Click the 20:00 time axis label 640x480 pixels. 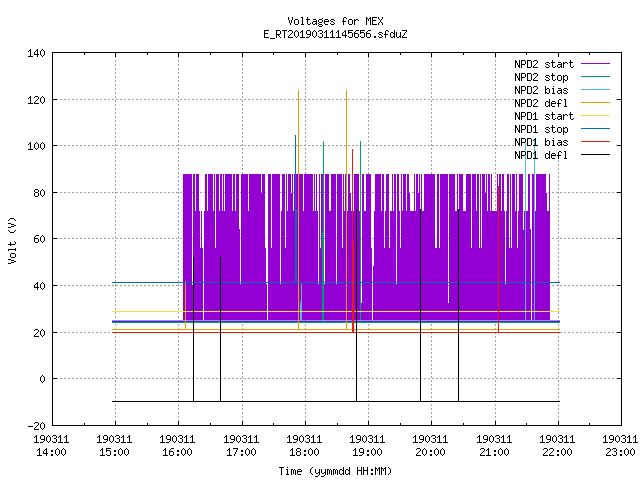click(430, 452)
